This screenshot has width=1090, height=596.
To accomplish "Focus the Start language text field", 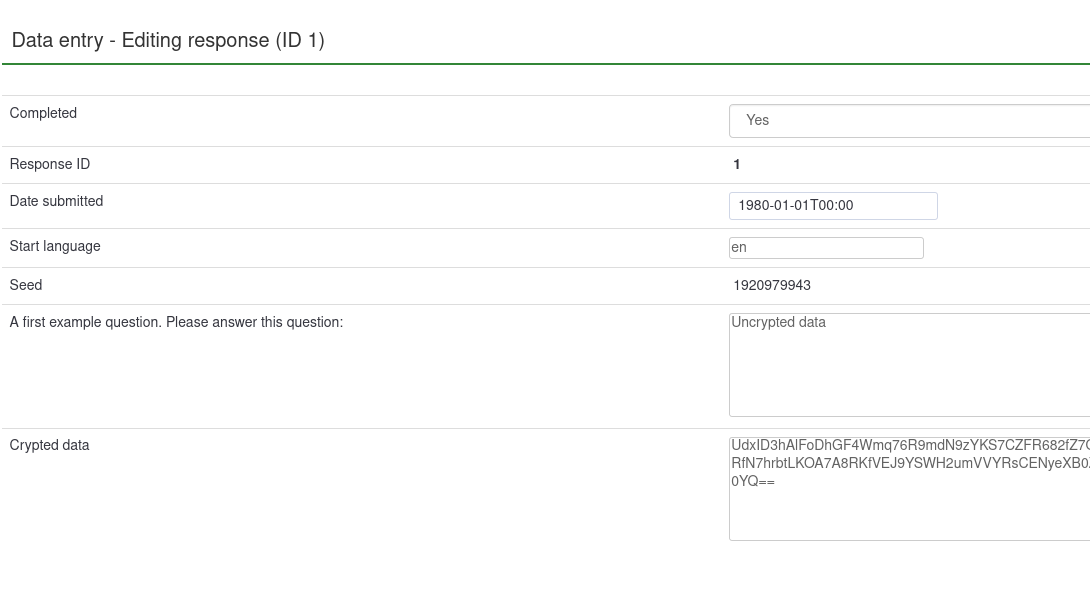I will [x=826, y=248].
